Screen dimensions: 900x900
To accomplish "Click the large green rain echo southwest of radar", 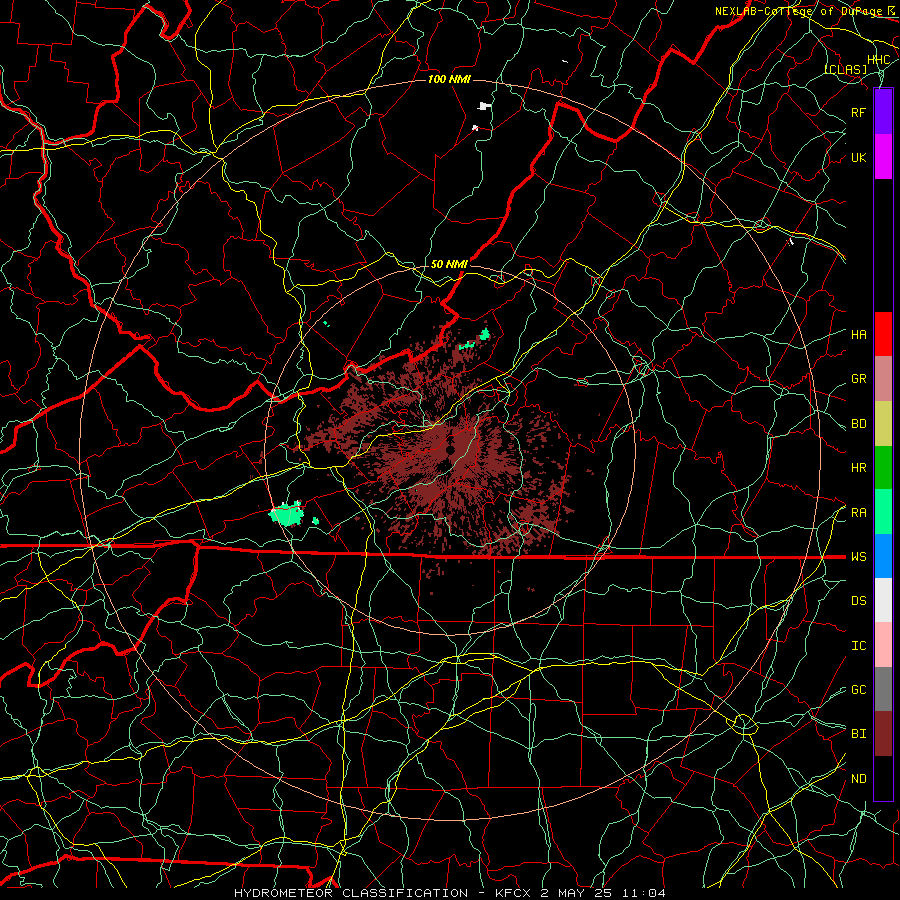I will 286,514.
